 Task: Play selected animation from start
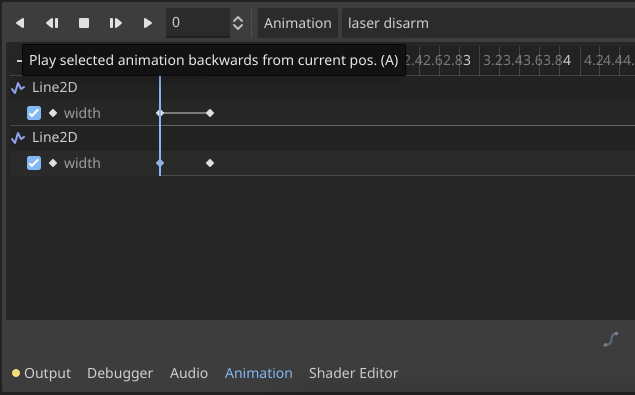click(147, 23)
